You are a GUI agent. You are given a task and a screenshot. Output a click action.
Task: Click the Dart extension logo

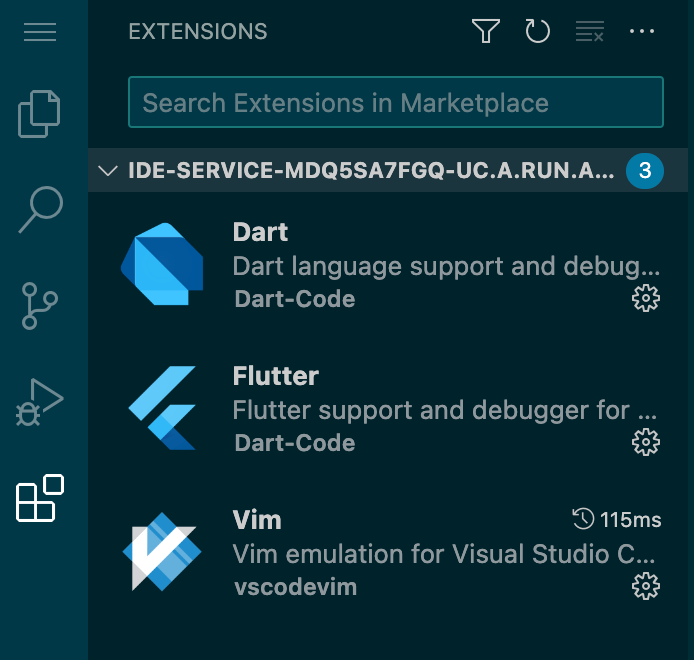tap(162, 264)
